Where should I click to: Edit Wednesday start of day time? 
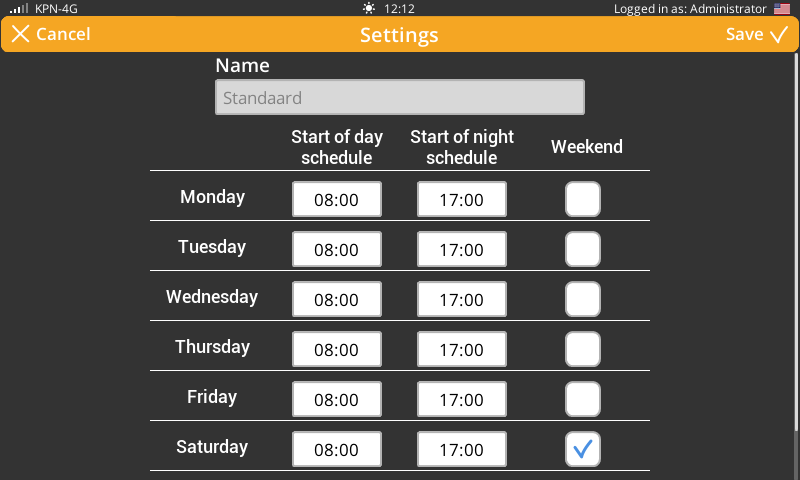pos(337,299)
